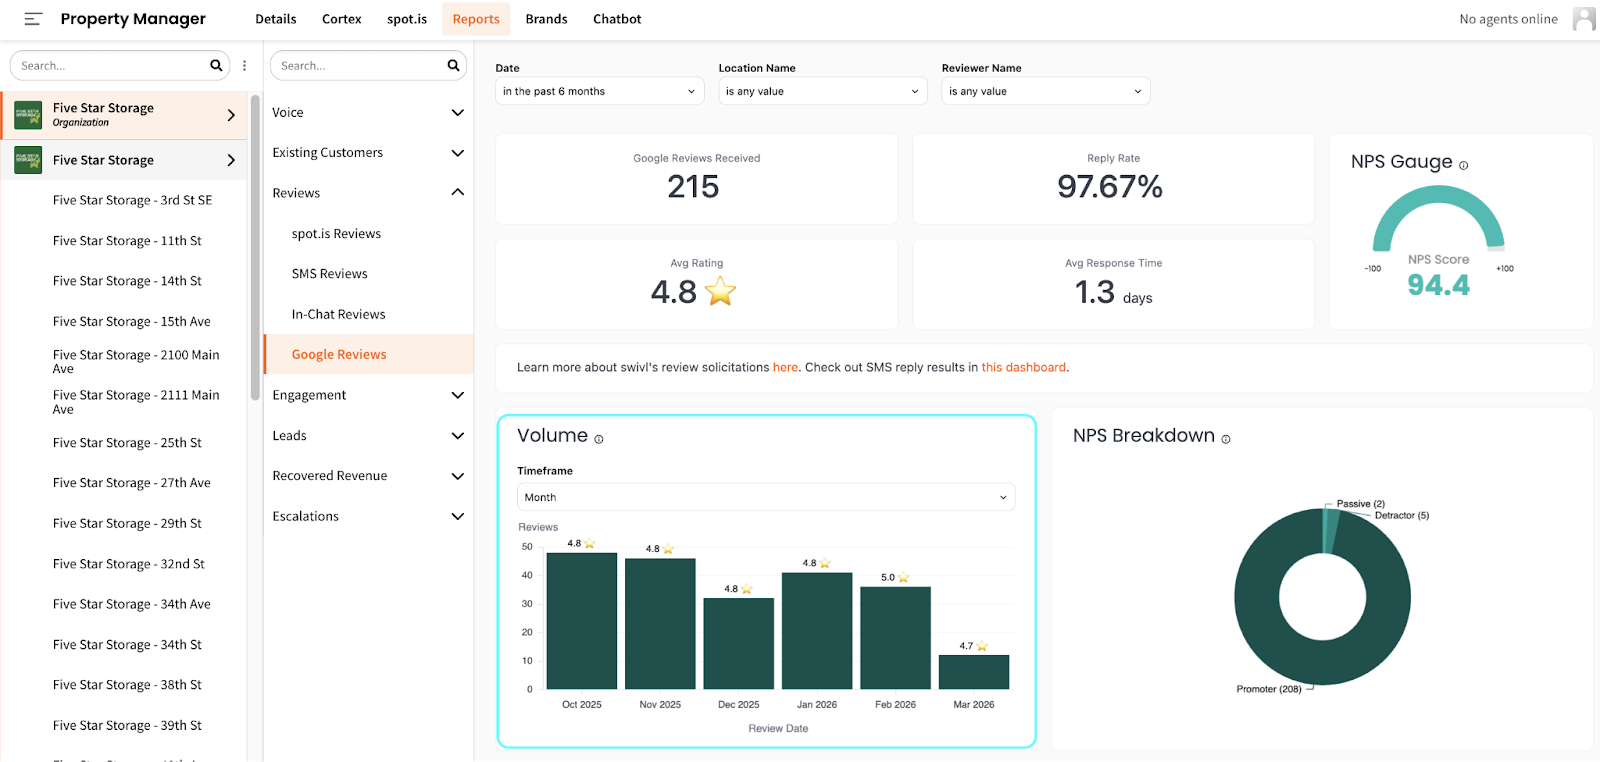Viewport: 1600px width, 762px height.
Task: Expand Five Star Storage brand chevron
Action: [231, 160]
